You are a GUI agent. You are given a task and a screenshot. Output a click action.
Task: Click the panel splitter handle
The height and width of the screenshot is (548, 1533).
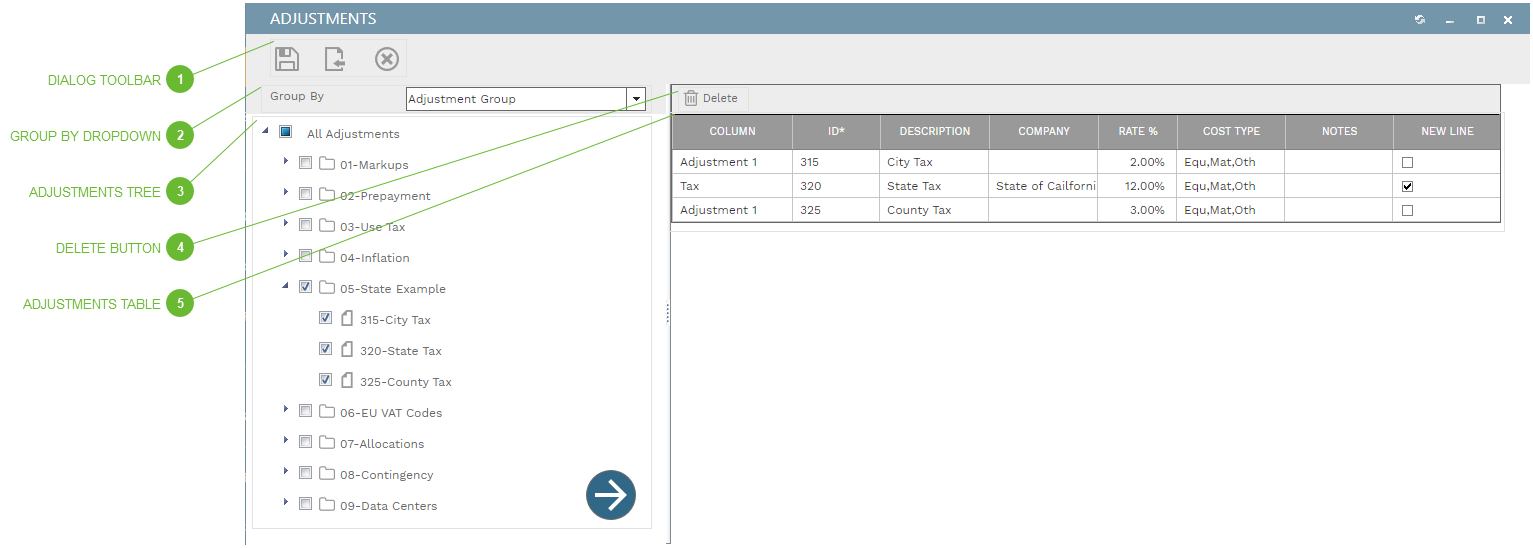click(667, 314)
